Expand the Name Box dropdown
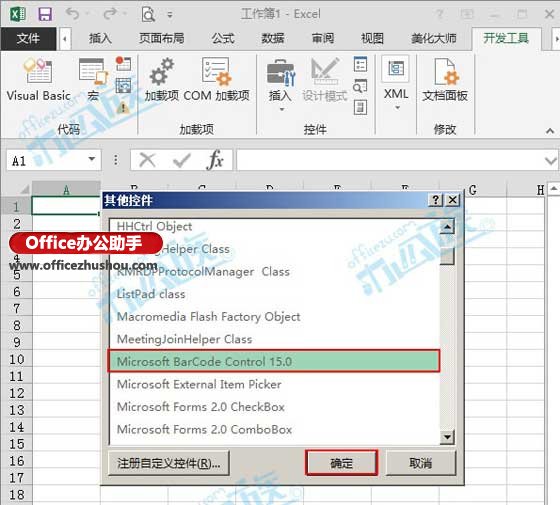The height and width of the screenshot is (505, 560). 92,159
